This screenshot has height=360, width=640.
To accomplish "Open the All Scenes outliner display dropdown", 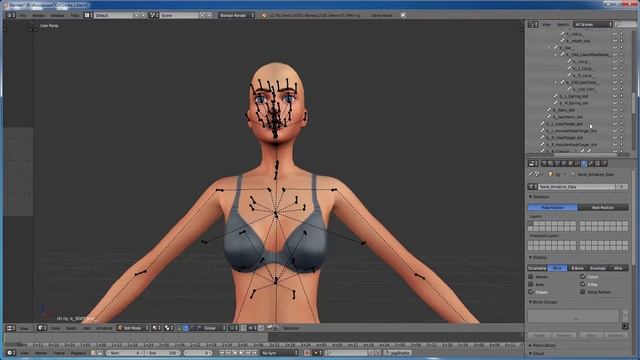I will [x=593, y=24].
